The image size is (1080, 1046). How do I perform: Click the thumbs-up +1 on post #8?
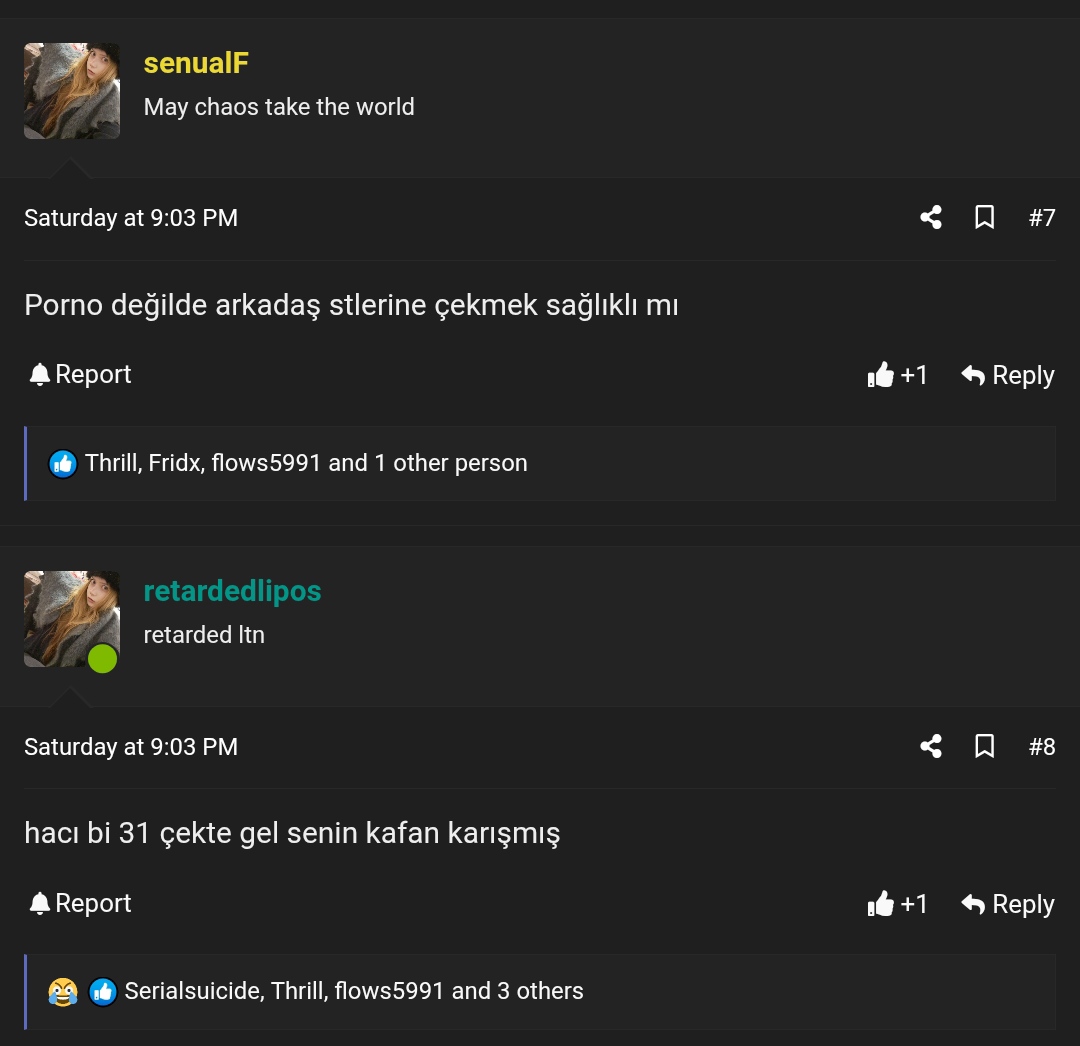898,904
